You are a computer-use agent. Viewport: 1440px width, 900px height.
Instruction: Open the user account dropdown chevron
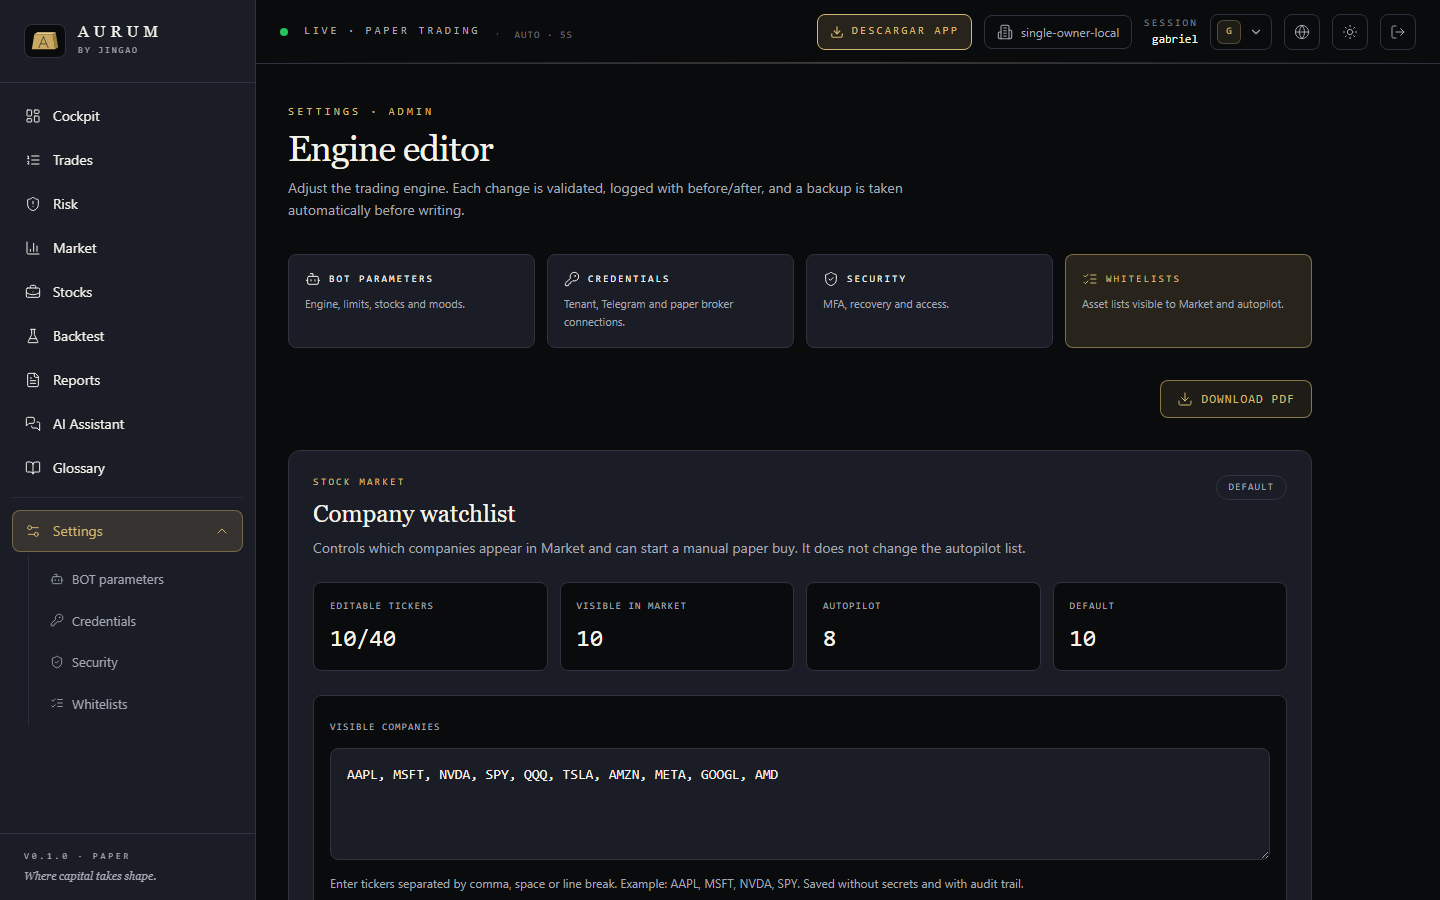click(x=1256, y=32)
